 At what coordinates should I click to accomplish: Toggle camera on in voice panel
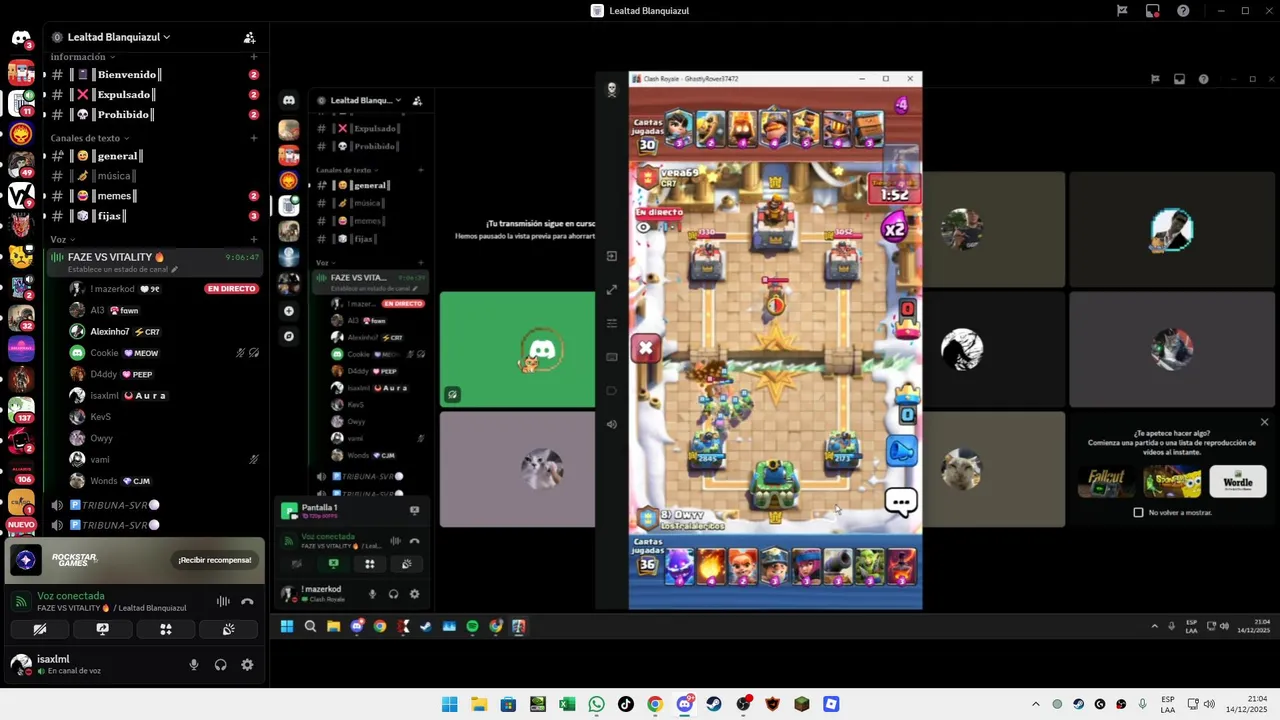point(40,629)
